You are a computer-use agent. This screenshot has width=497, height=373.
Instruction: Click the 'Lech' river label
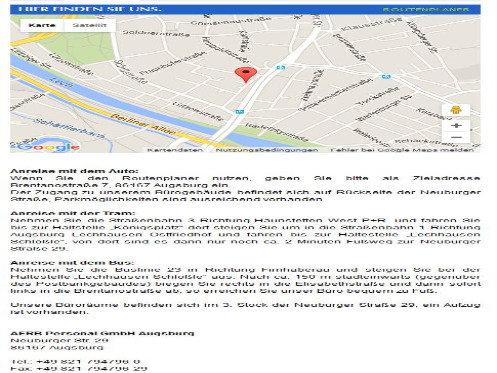pos(61,82)
